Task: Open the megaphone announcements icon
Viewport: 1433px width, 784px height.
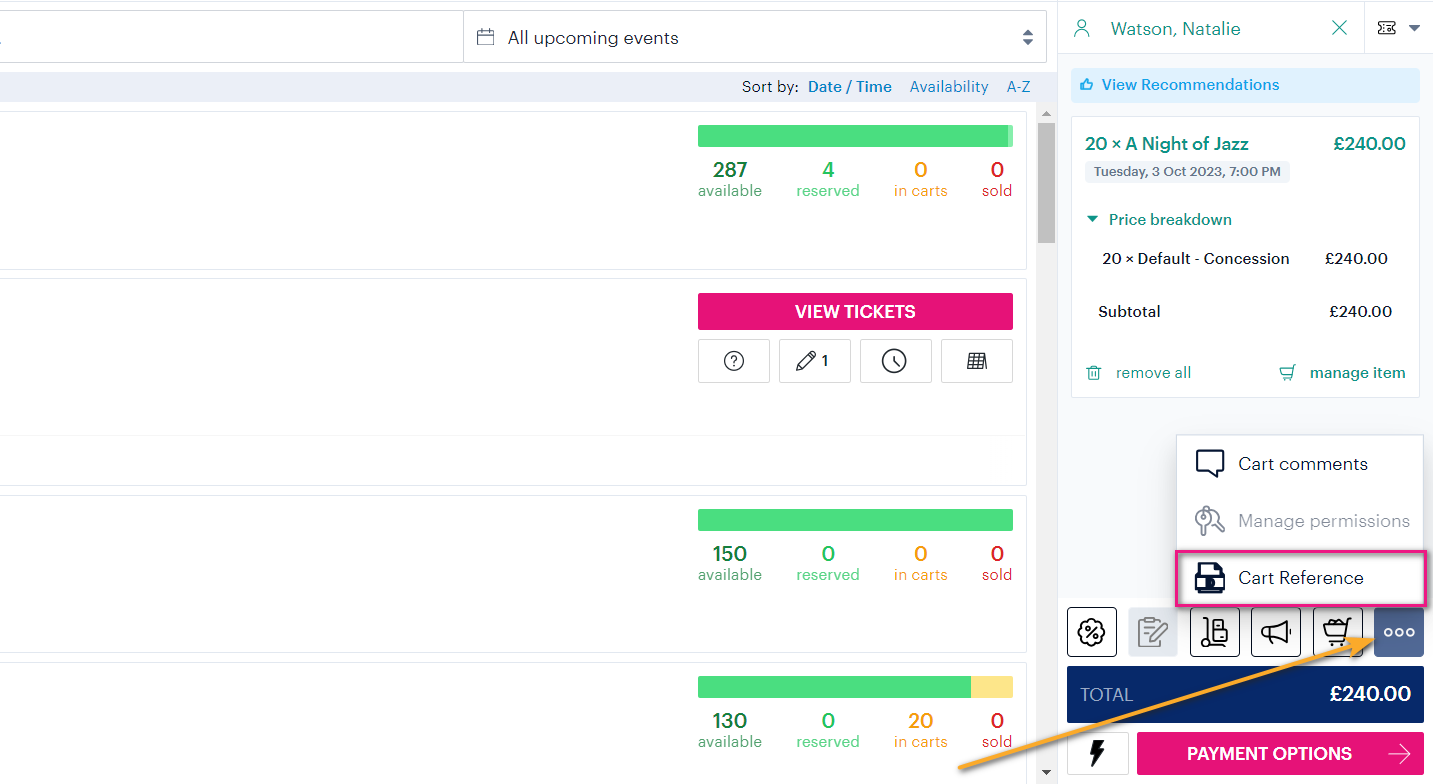Action: pyautogui.click(x=1276, y=631)
